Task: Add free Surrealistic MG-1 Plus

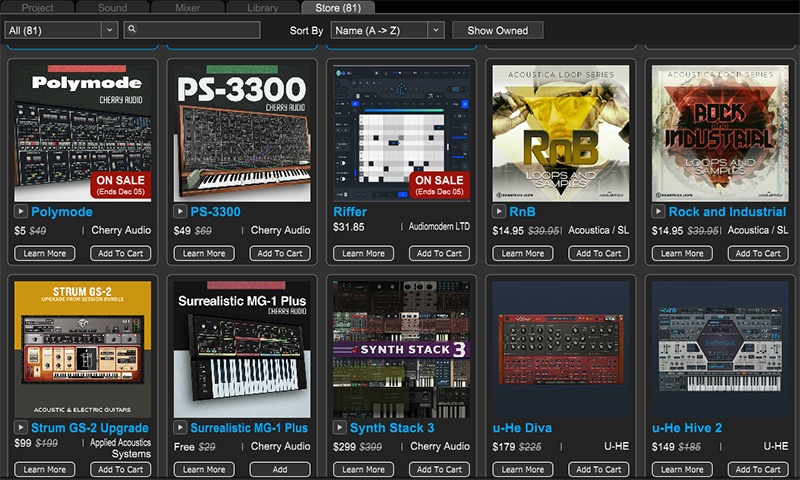Action: pyautogui.click(x=280, y=469)
